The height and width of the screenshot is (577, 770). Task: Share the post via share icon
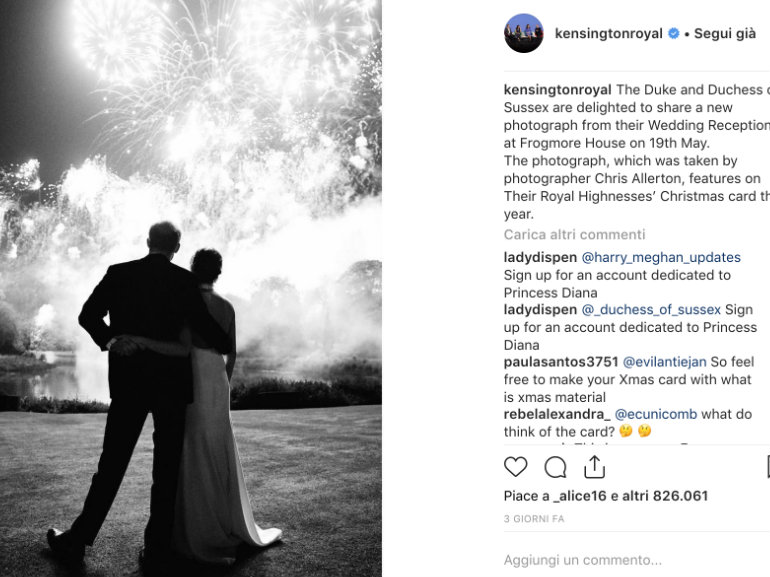point(594,467)
